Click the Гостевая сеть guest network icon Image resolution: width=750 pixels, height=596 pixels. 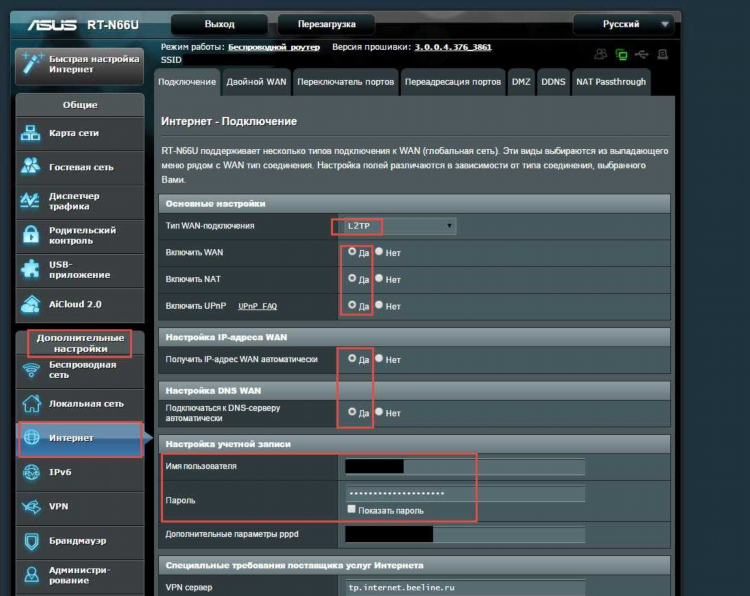click(x=31, y=166)
